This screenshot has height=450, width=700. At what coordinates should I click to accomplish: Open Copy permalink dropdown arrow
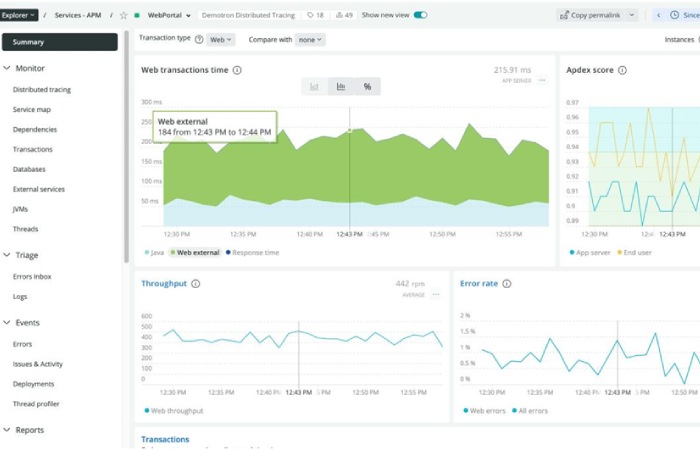[632, 15]
